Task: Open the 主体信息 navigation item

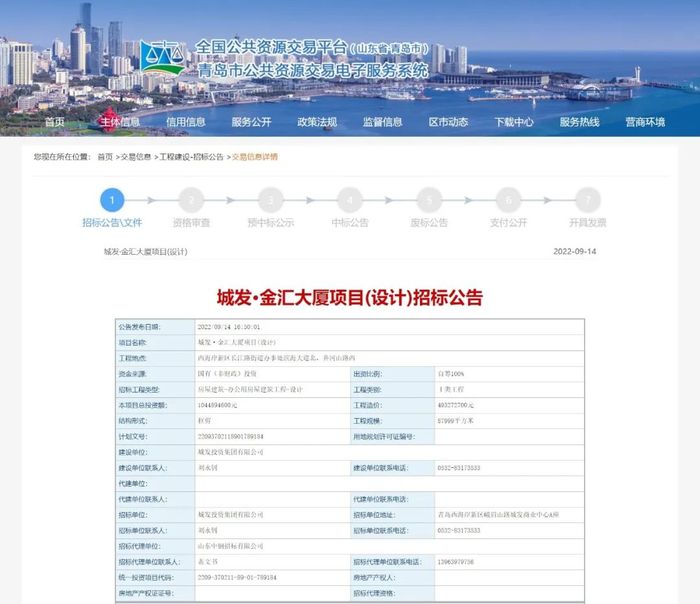Action: 120,122
